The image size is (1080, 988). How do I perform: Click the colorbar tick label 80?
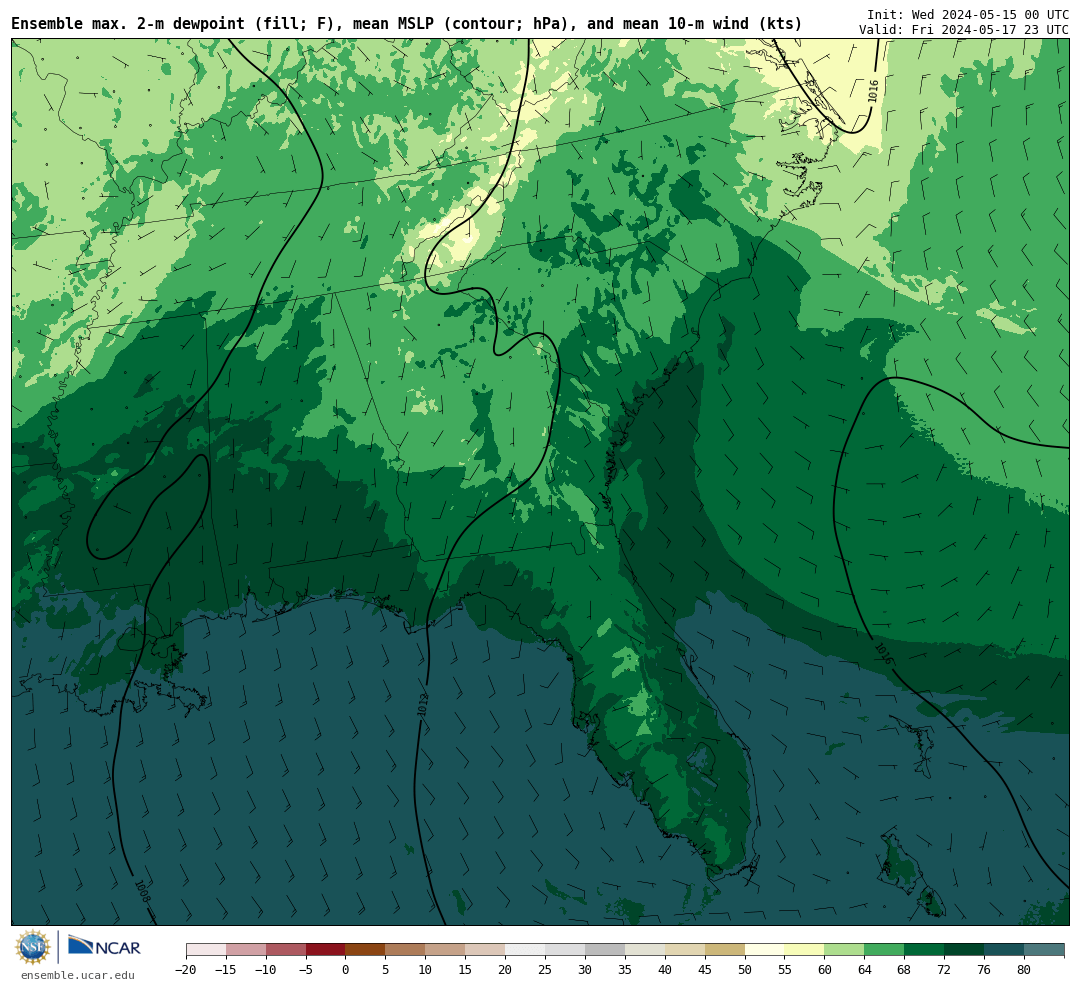pyautogui.click(x=1024, y=969)
